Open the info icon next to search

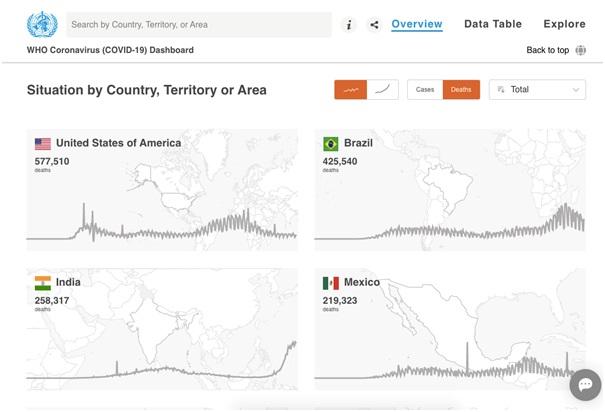pyautogui.click(x=348, y=25)
